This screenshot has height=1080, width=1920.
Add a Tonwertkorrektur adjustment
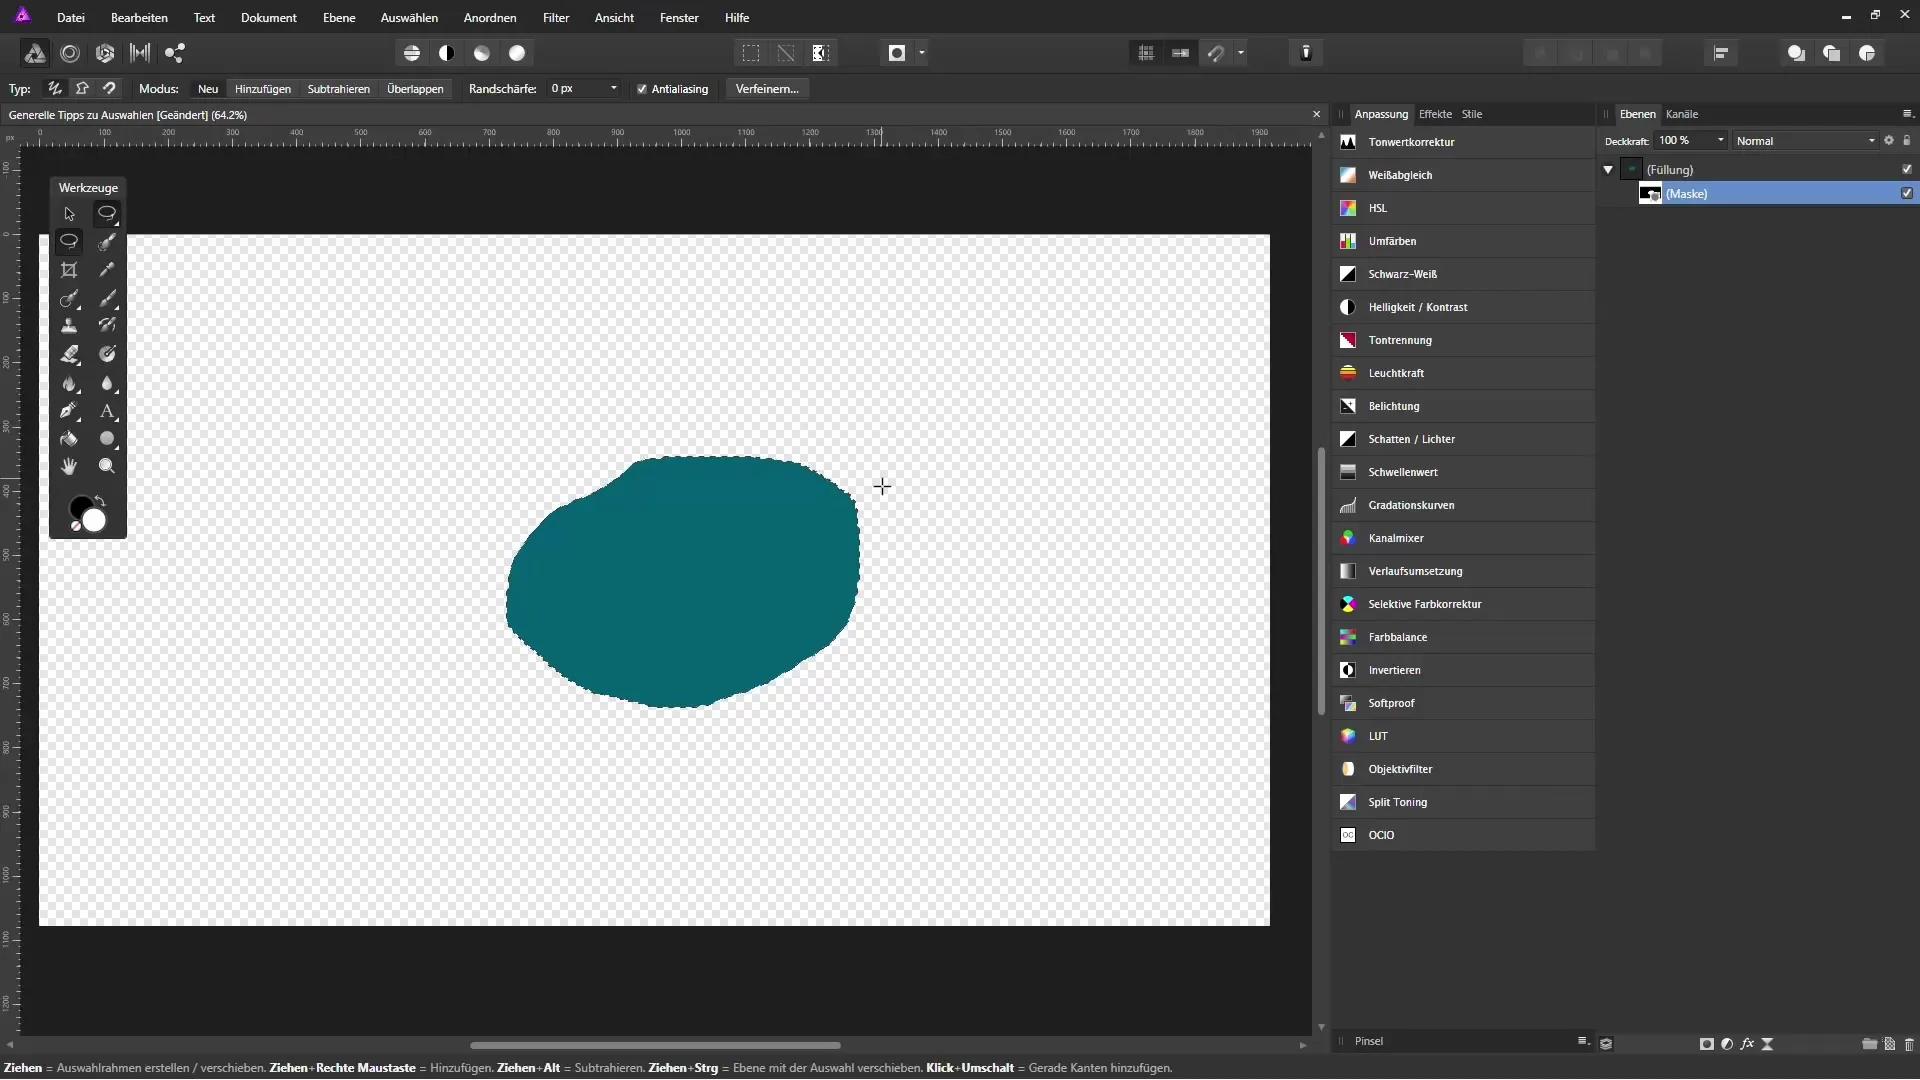tap(1463, 142)
